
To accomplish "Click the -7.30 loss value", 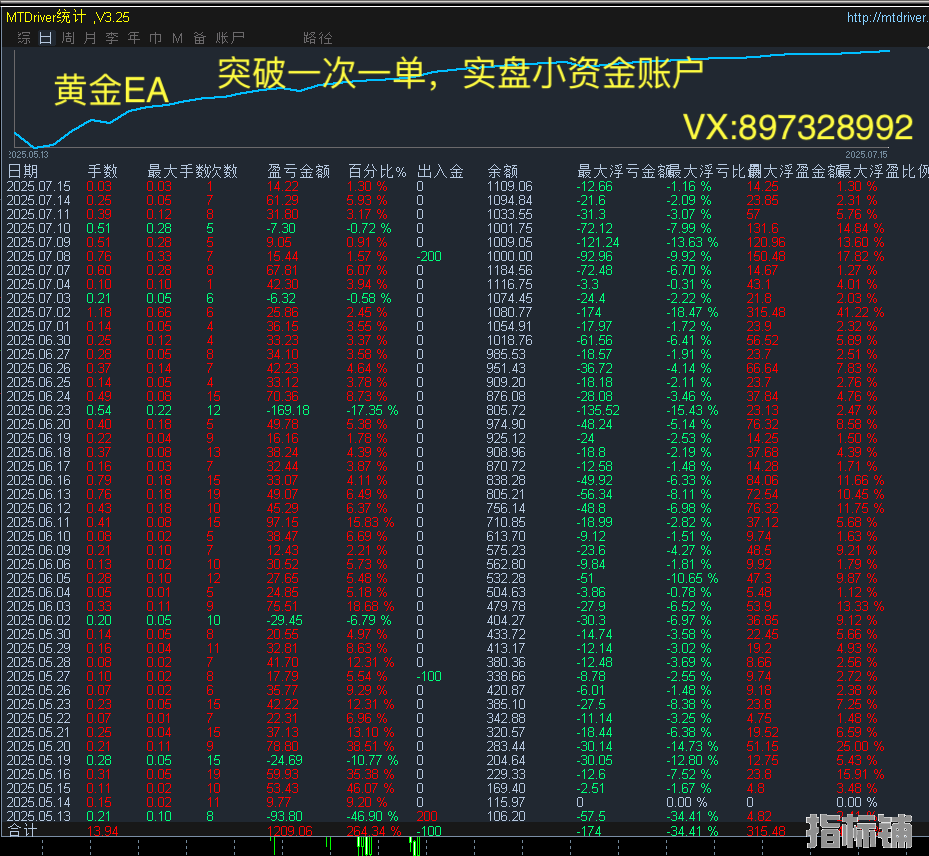I will tap(281, 229).
